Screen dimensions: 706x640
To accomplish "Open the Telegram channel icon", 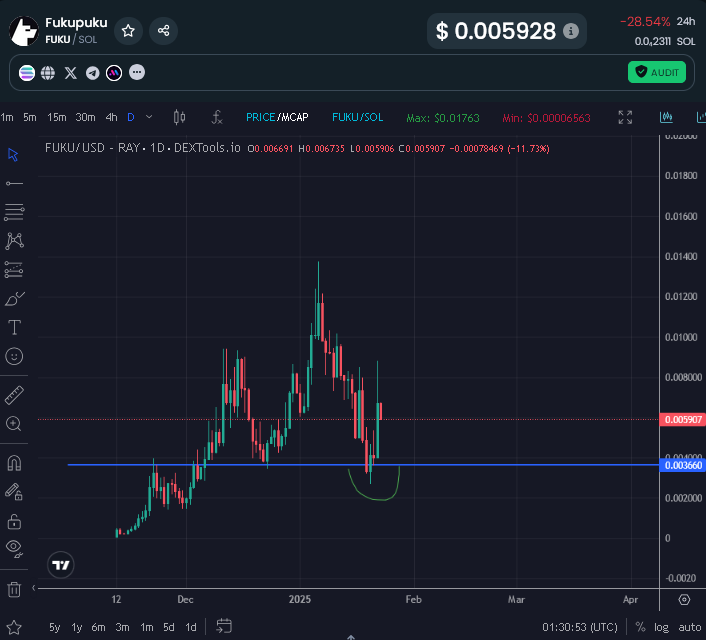I will (x=93, y=73).
